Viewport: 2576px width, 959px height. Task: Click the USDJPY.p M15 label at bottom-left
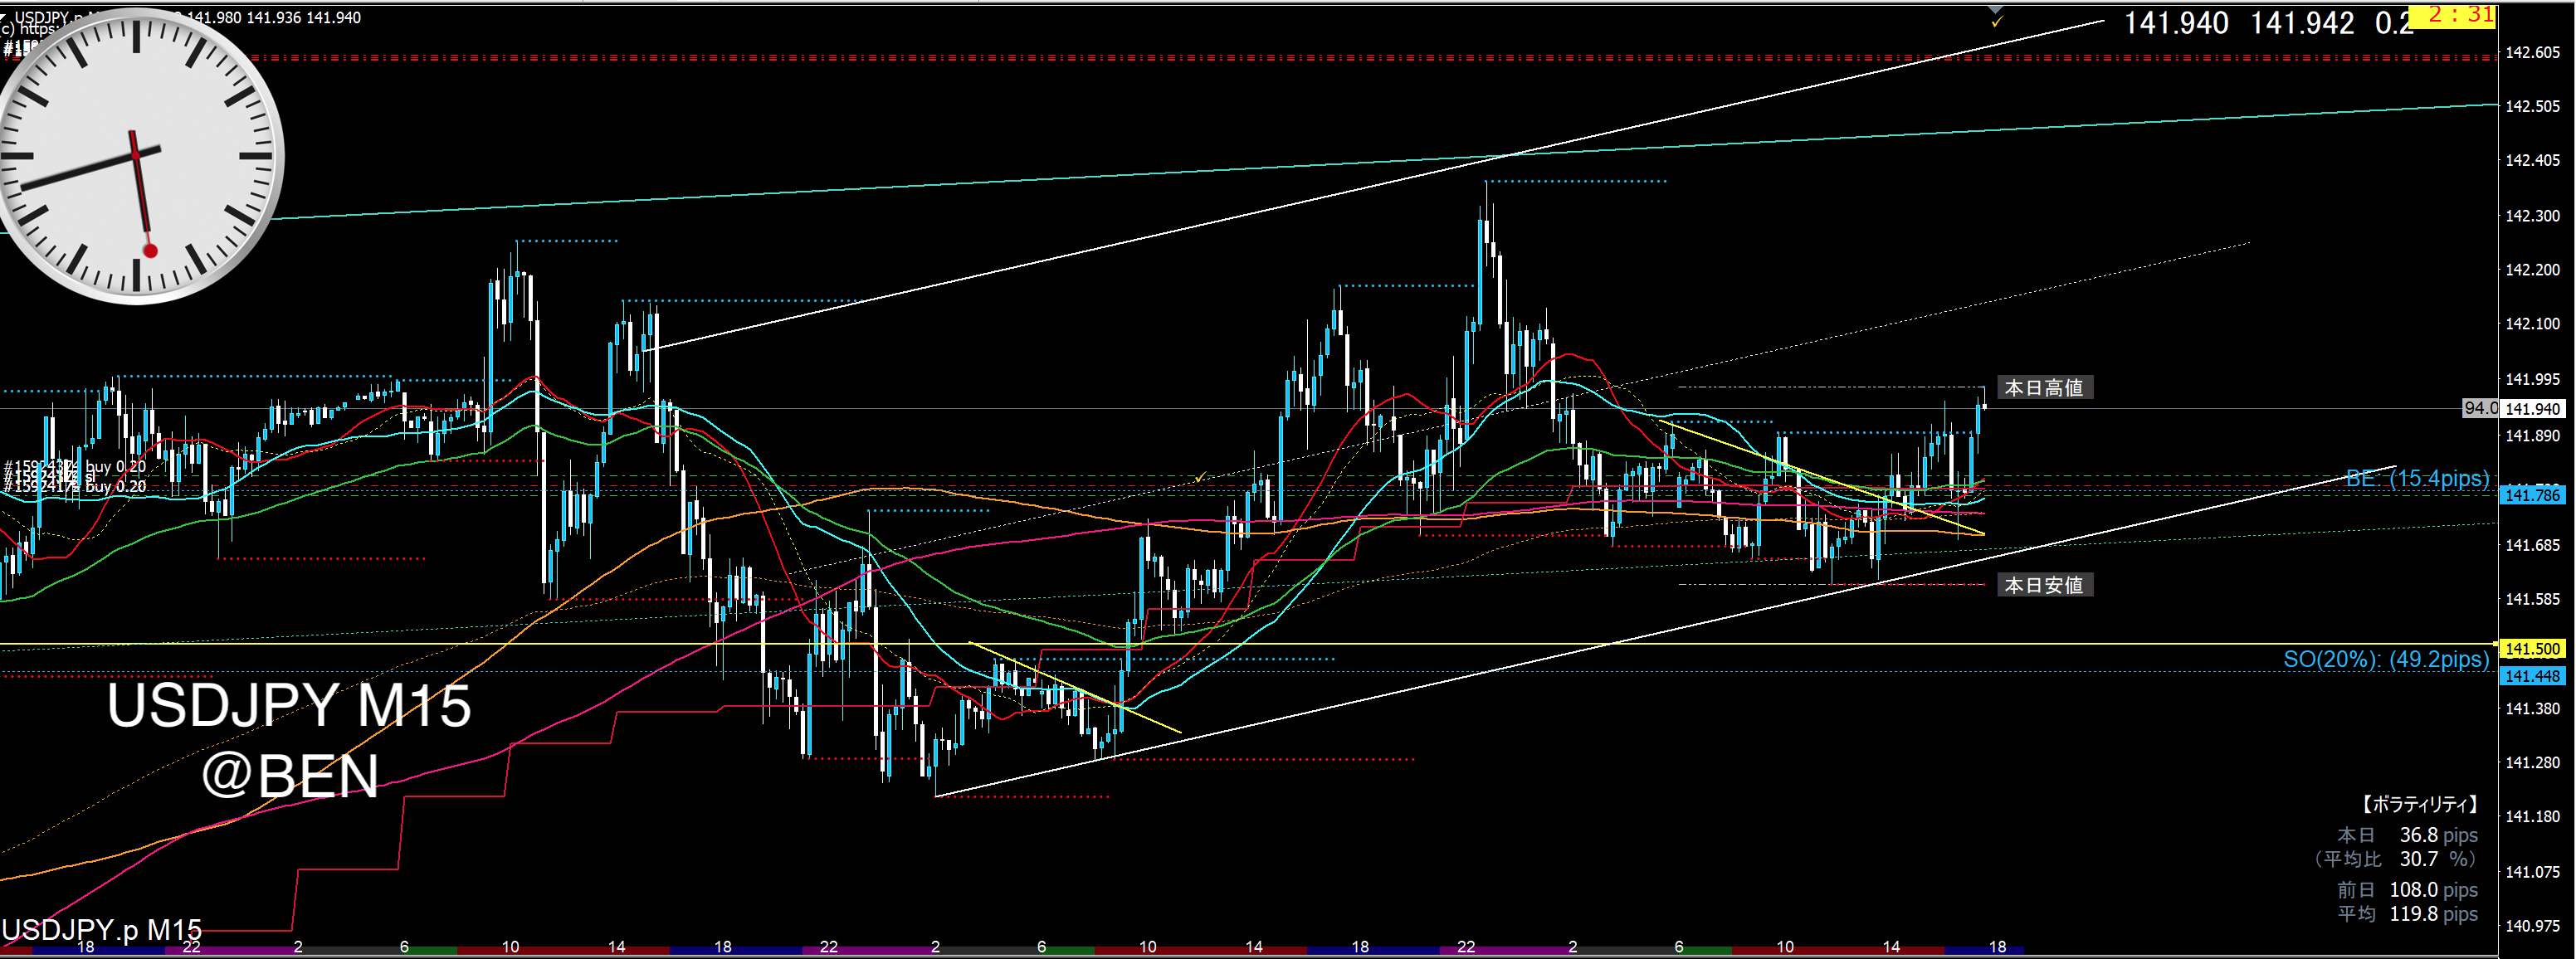click(x=102, y=930)
